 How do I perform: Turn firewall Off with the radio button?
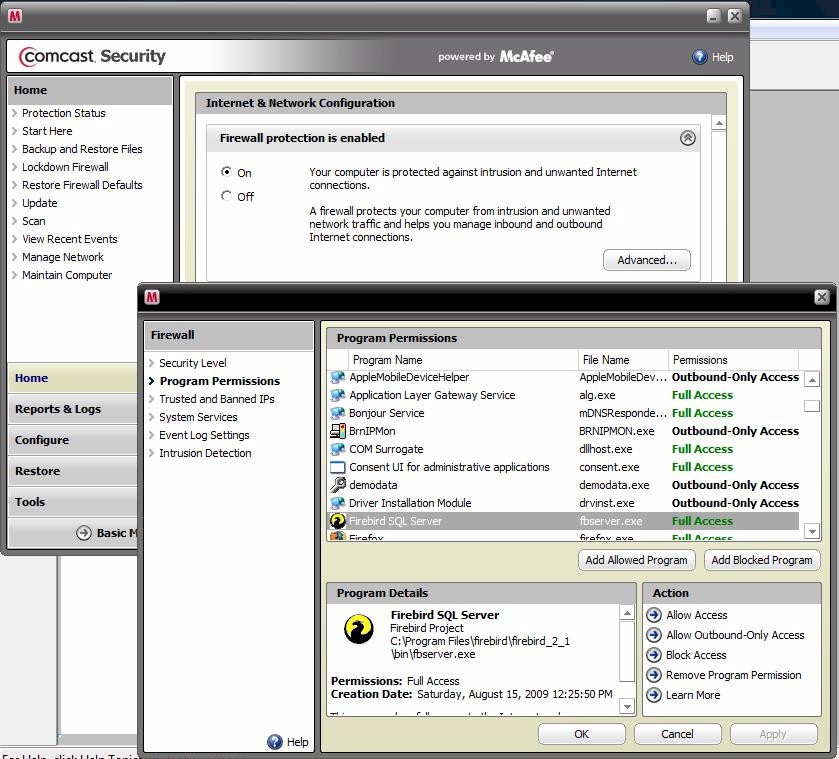(227, 196)
